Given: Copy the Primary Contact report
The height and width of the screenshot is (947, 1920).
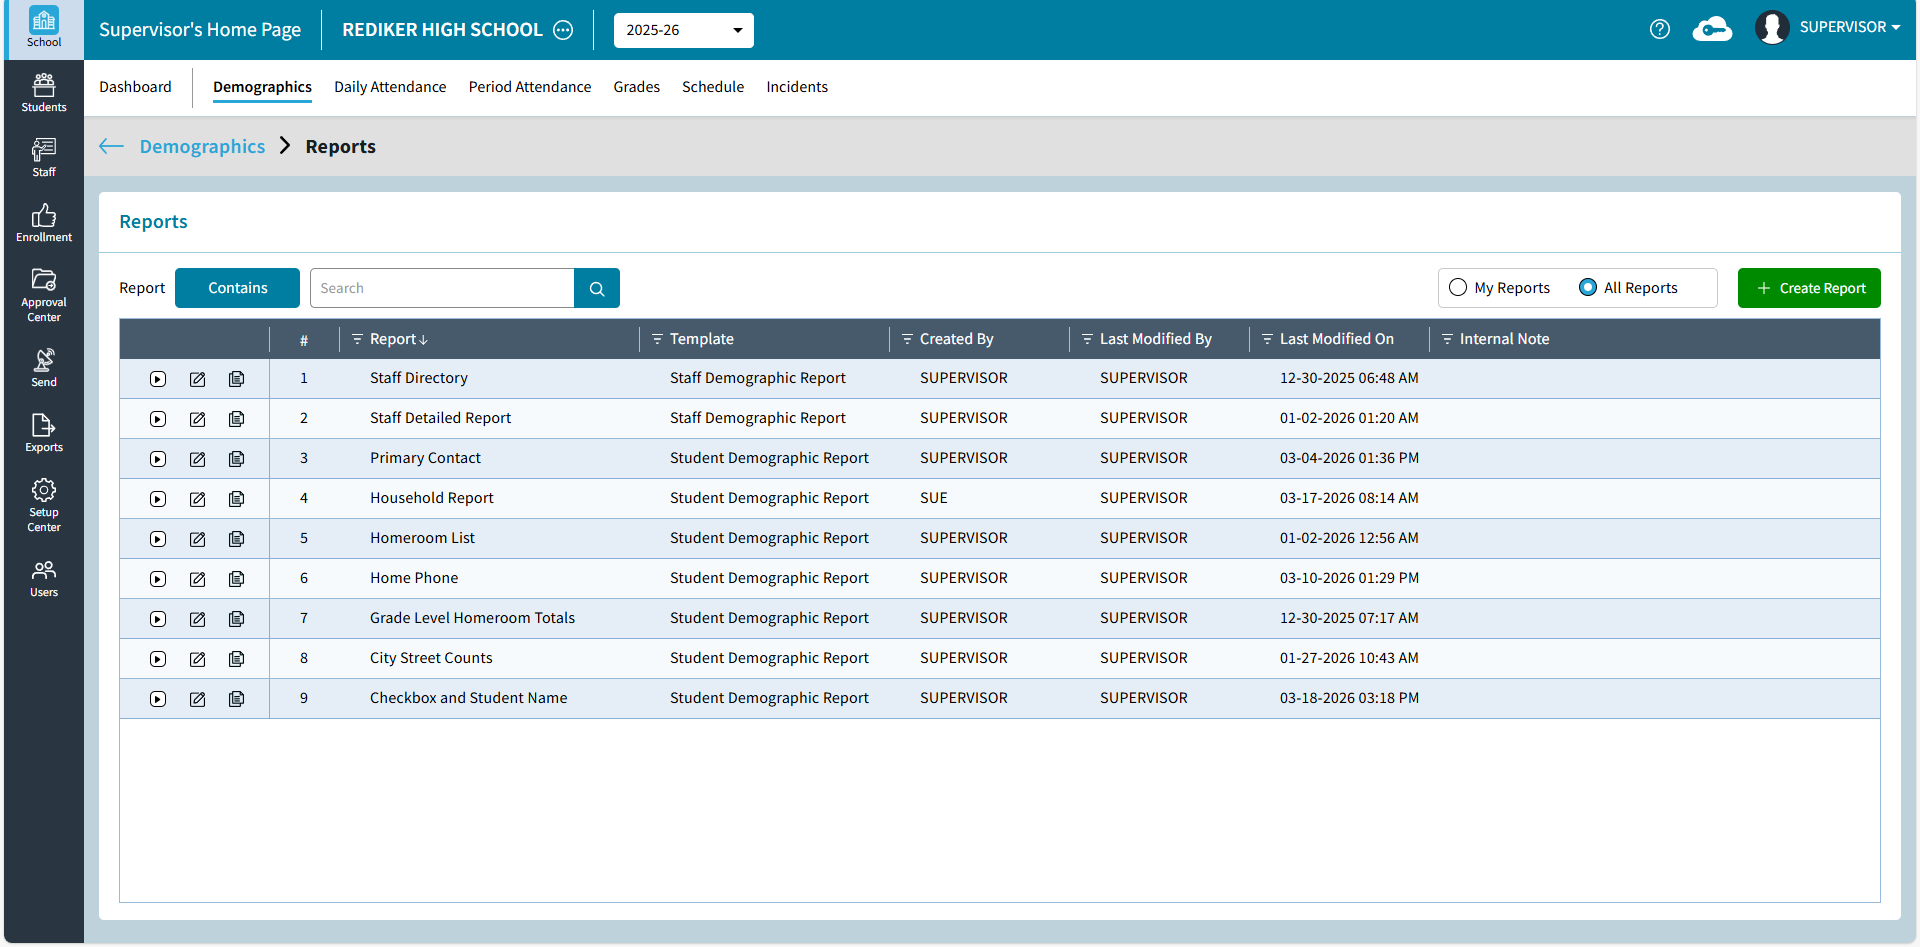Looking at the screenshot, I should [237, 459].
